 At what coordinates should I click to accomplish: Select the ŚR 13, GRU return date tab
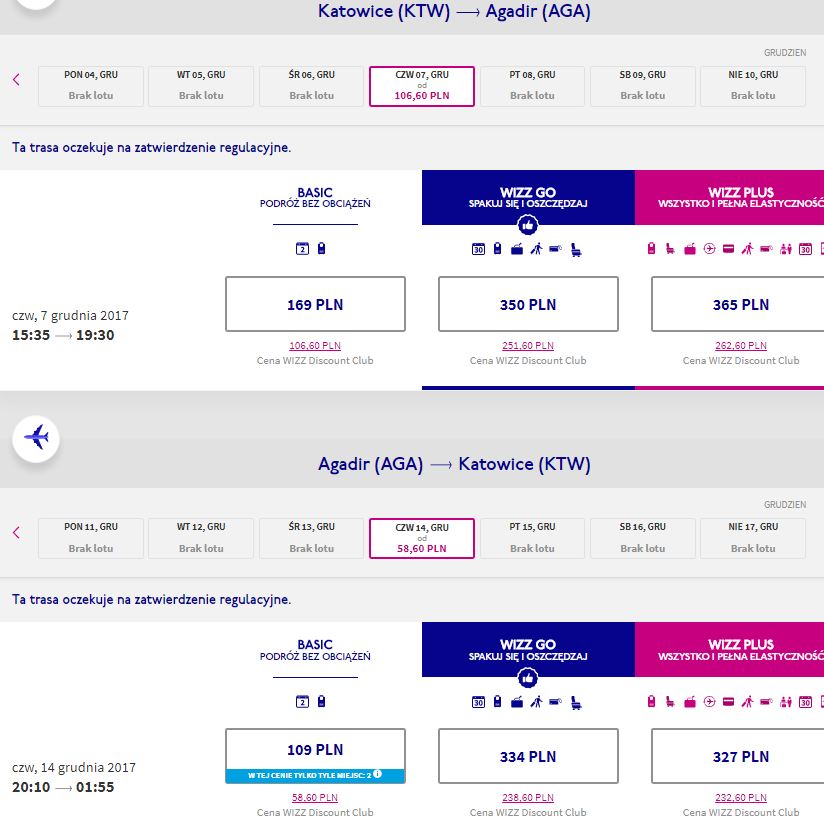pyautogui.click(x=312, y=538)
